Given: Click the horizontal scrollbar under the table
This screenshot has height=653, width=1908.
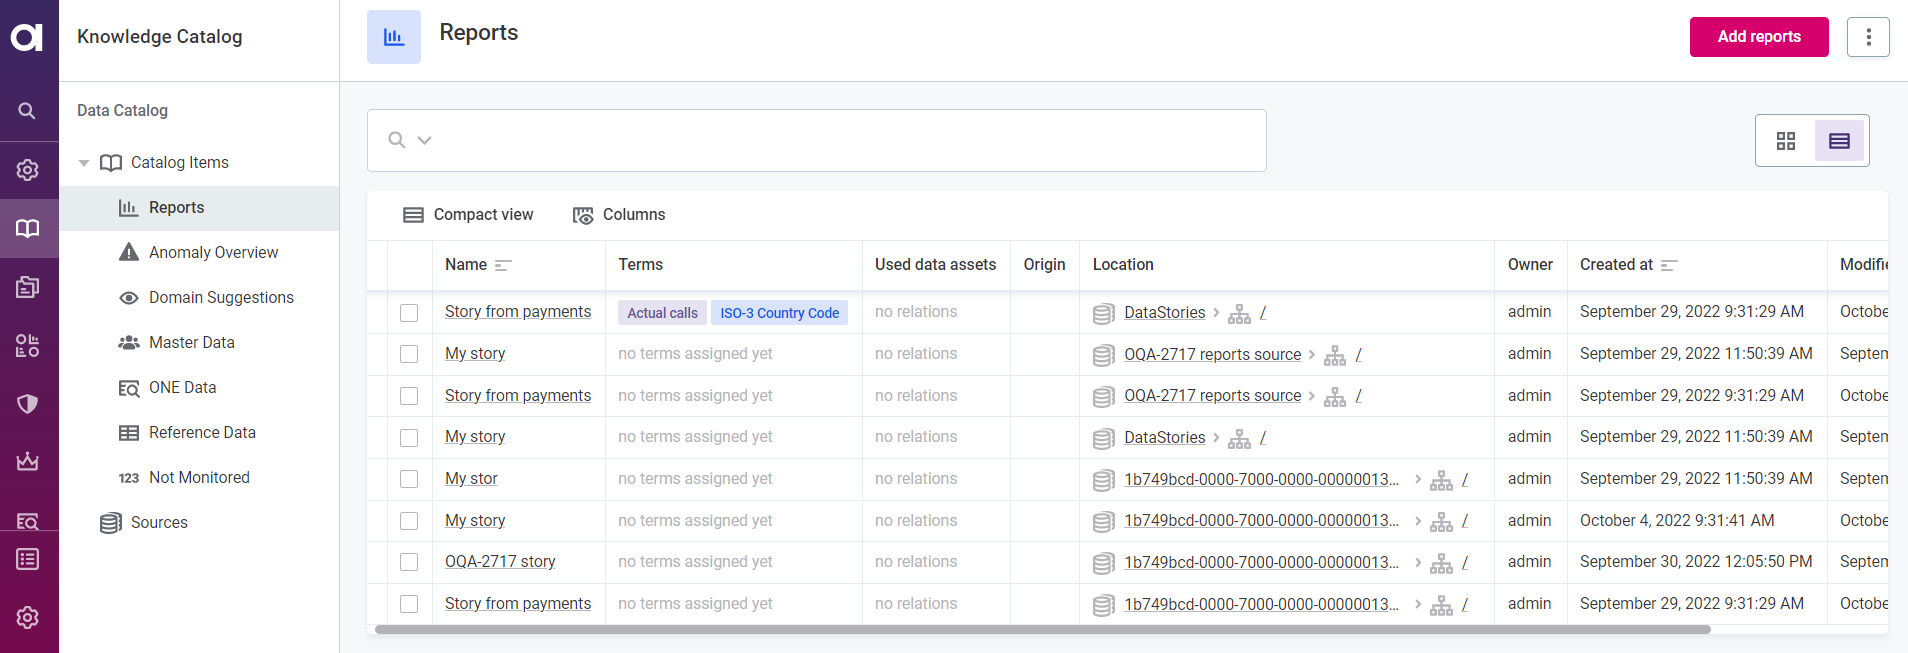Looking at the screenshot, I should pyautogui.click(x=1042, y=630).
